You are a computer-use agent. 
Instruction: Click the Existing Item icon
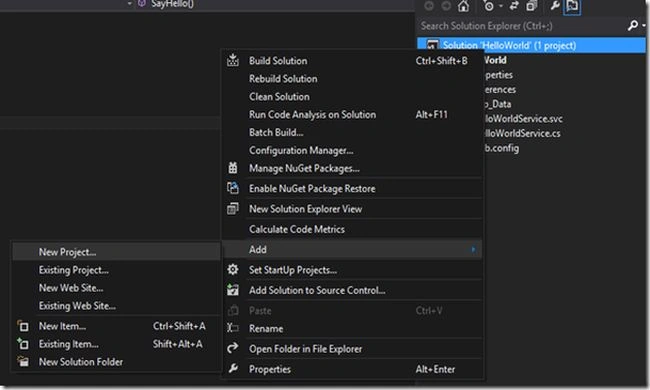(x=23, y=344)
